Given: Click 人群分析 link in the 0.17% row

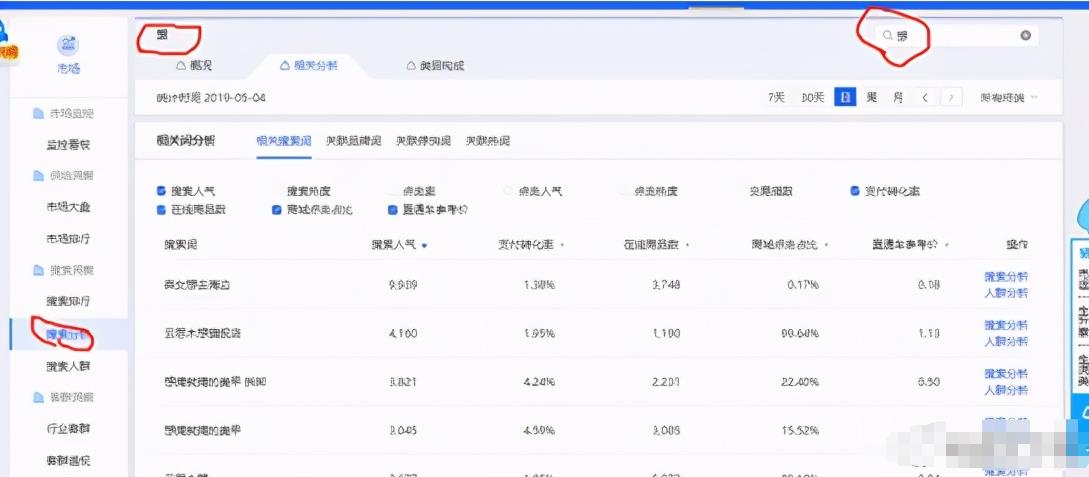Looking at the screenshot, I should (x=1006, y=293).
